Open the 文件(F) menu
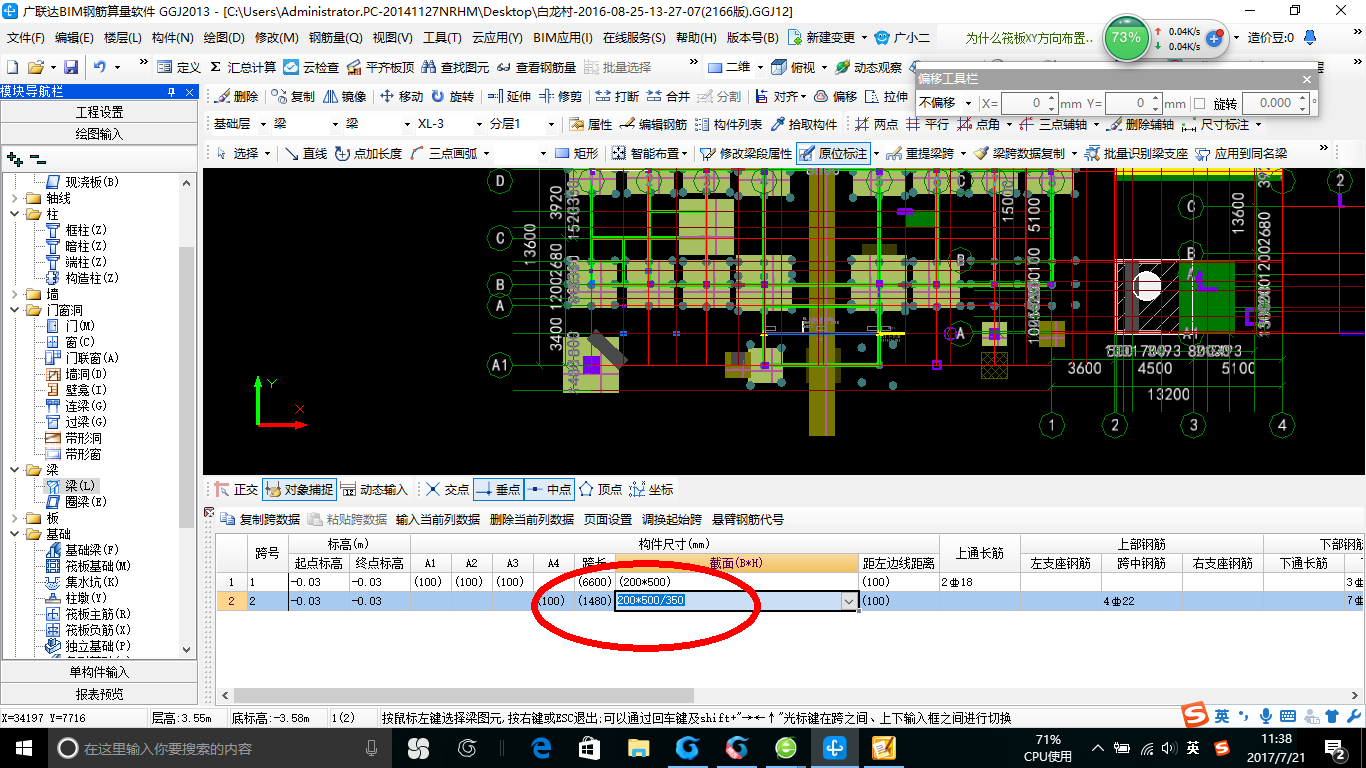The width and height of the screenshot is (1366, 768). 25,38
